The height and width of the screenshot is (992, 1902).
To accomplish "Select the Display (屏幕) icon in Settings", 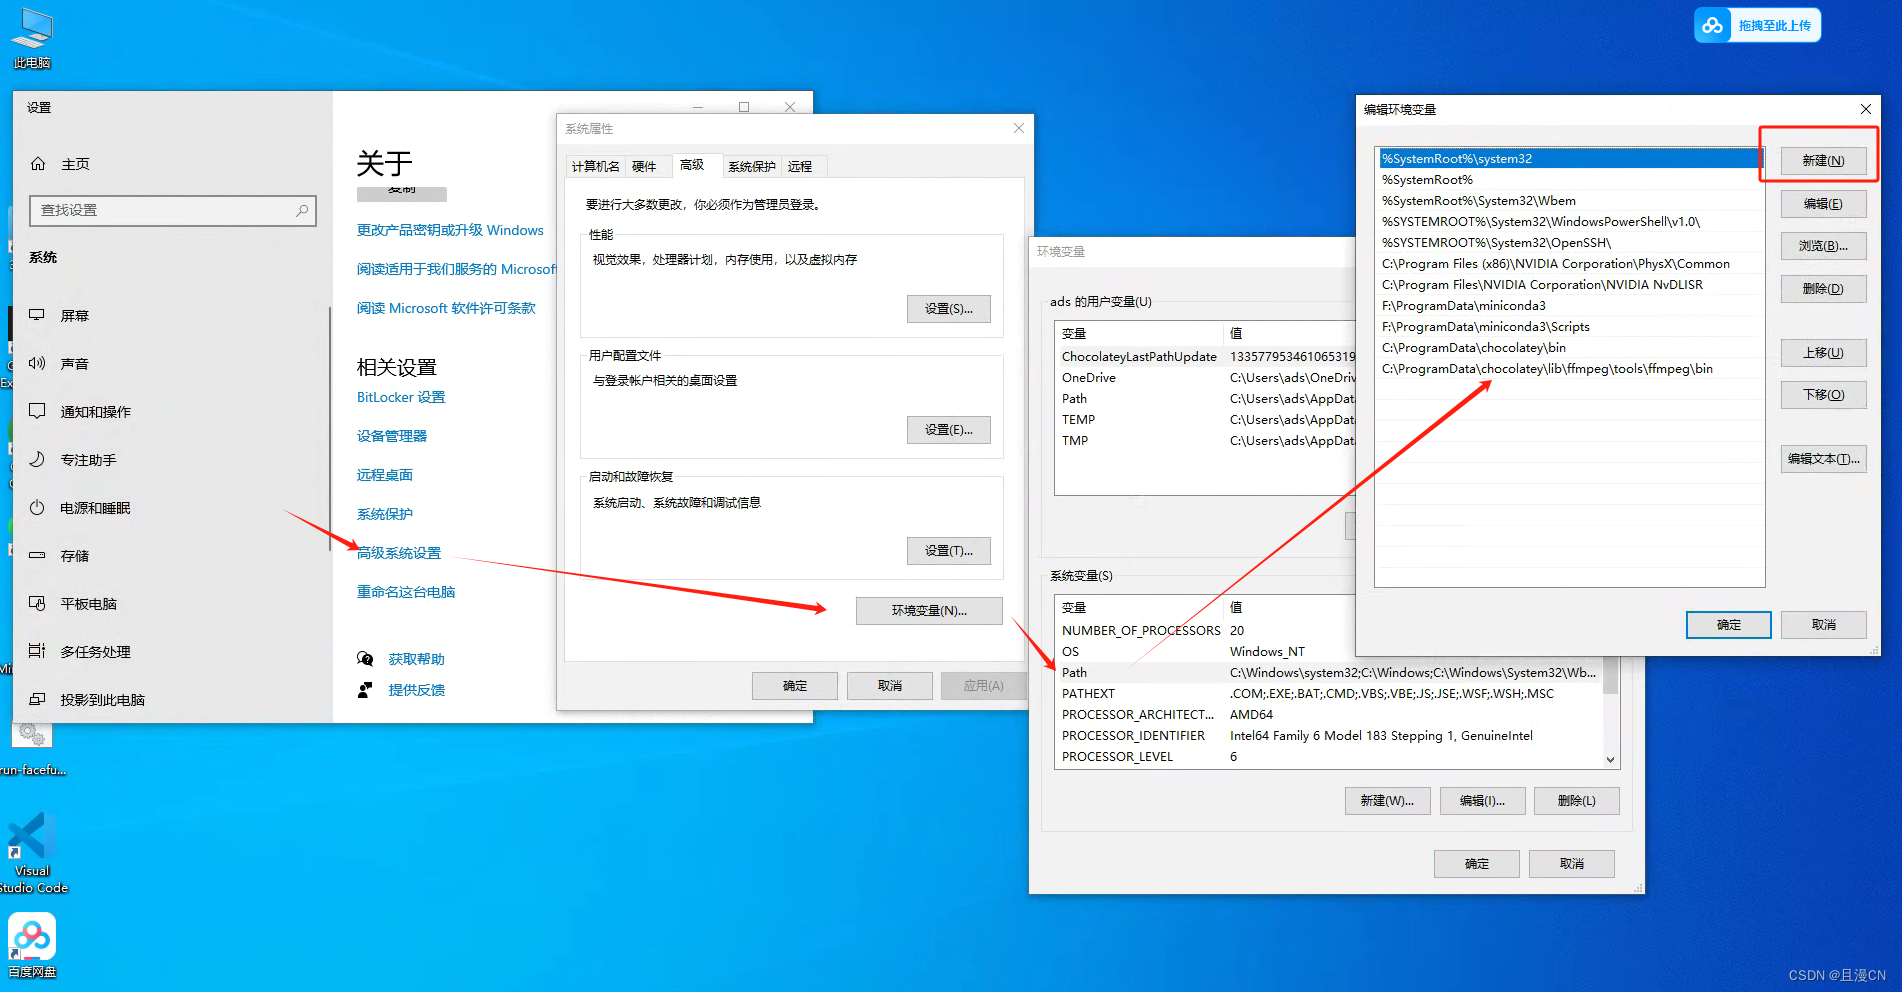I will coord(37,315).
